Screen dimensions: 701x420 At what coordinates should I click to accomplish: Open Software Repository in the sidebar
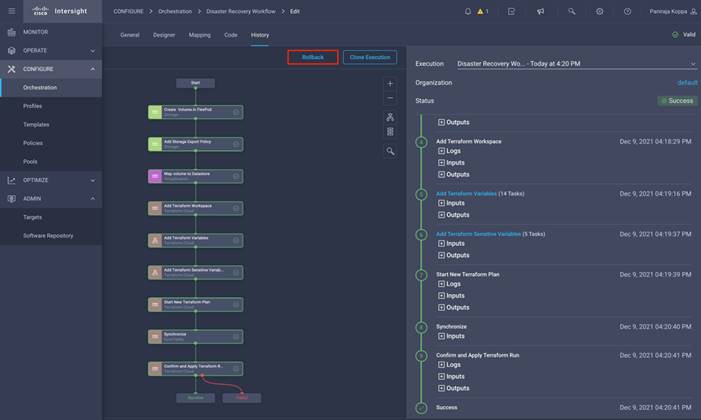click(x=51, y=236)
